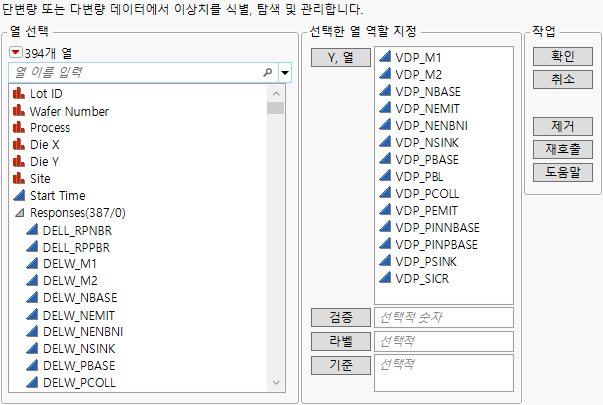Click the column list scrollbar thumb
Viewport: 603px width, 405px height.
click(275, 108)
